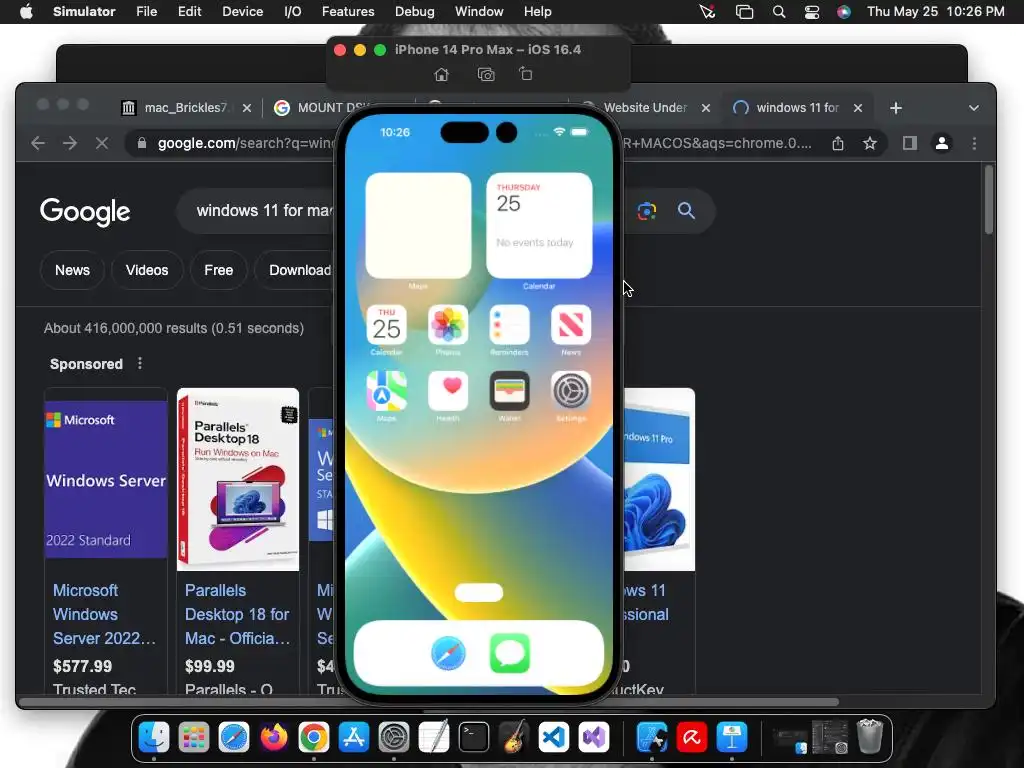Filter results by Videos
1024x768 pixels.
coord(147,270)
